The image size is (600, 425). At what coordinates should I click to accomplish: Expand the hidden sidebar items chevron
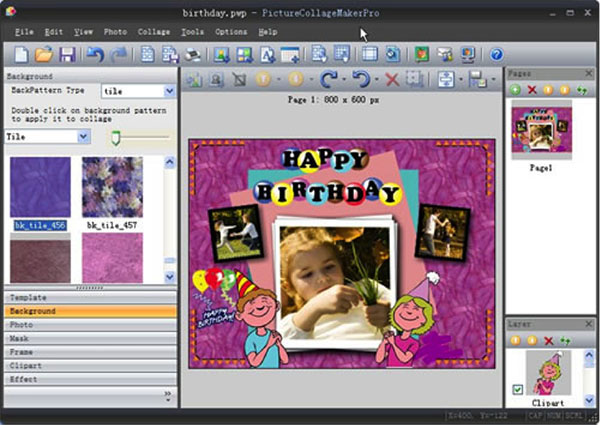tap(167, 395)
